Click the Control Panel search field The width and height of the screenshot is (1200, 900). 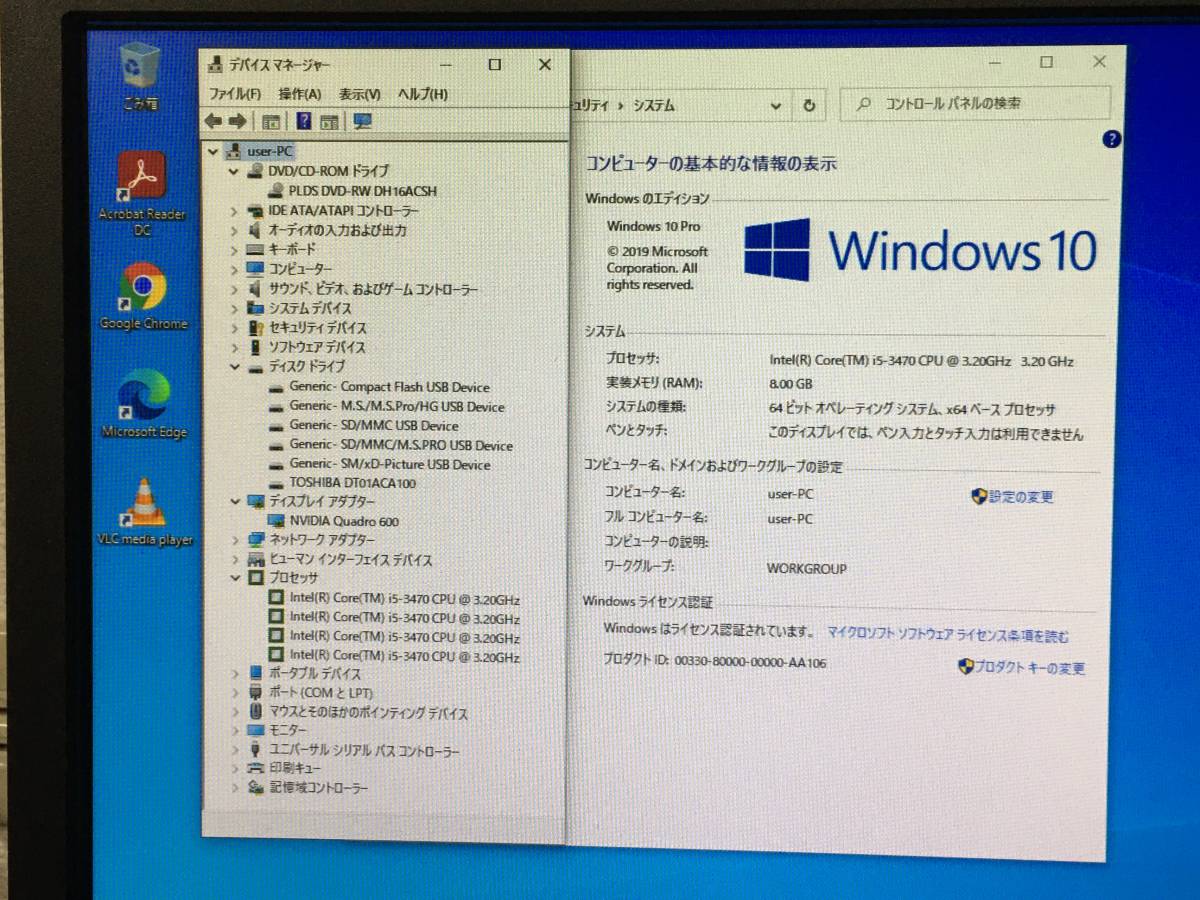(x=976, y=103)
